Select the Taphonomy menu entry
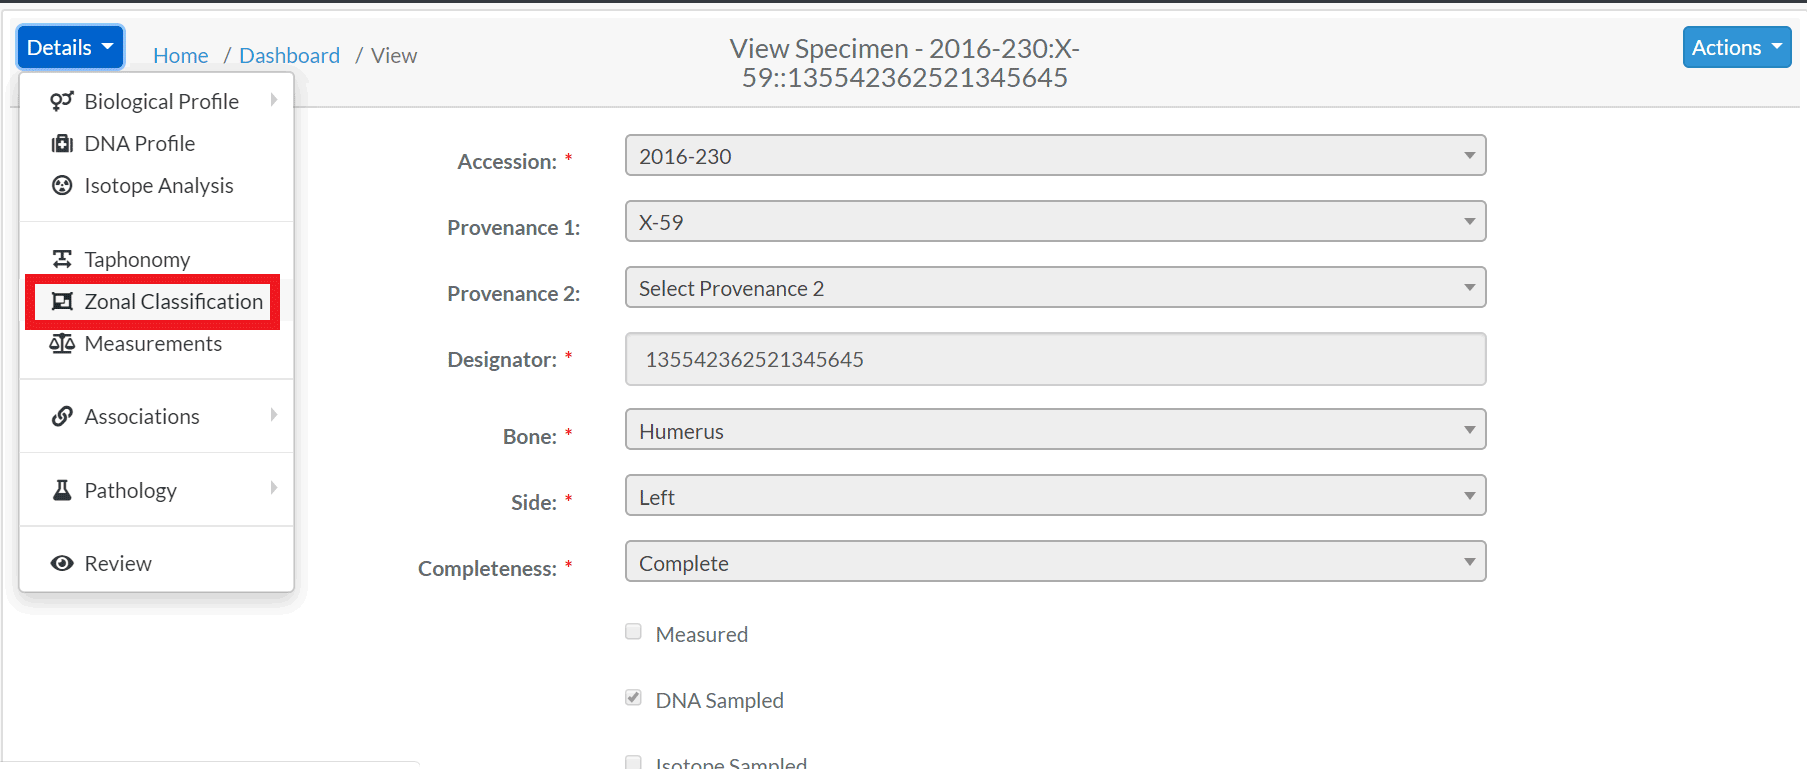The height and width of the screenshot is (769, 1807). (157, 259)
